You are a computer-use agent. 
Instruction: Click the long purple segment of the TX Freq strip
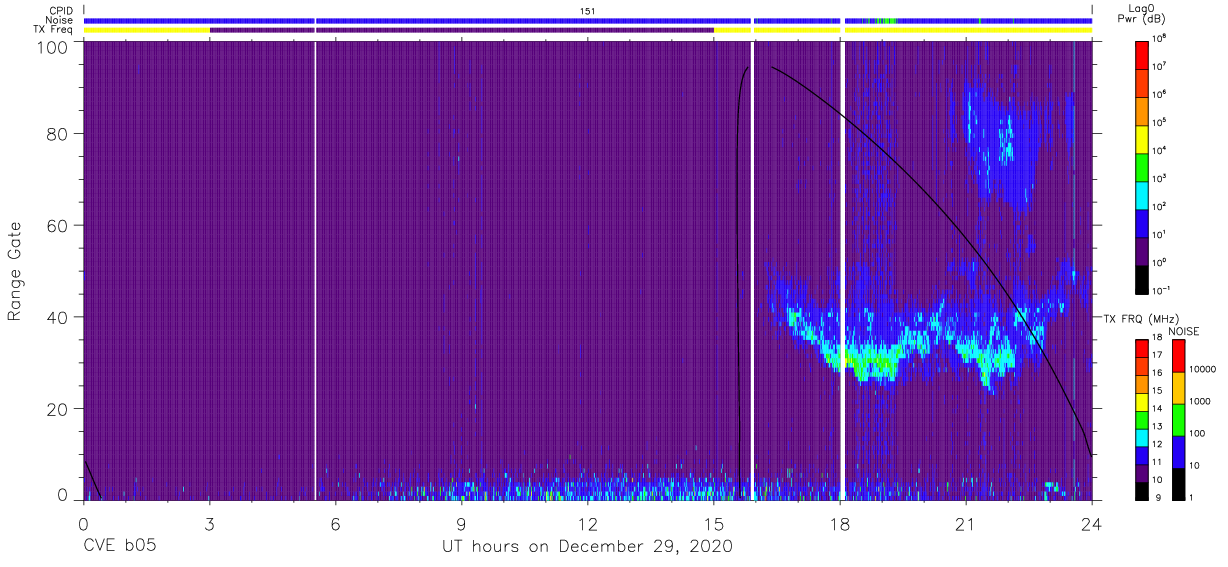click(x=461, y=30)
